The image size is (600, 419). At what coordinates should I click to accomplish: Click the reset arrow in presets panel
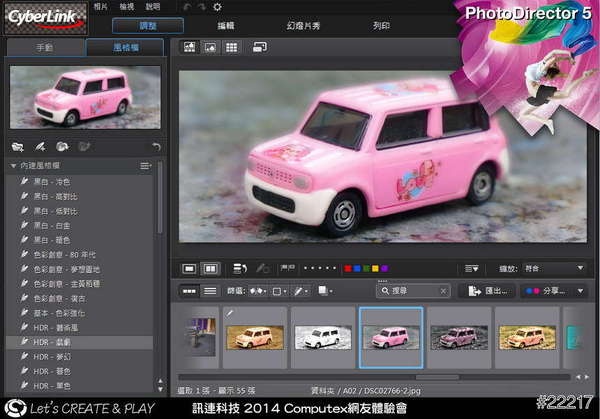(x=154, y=147)
